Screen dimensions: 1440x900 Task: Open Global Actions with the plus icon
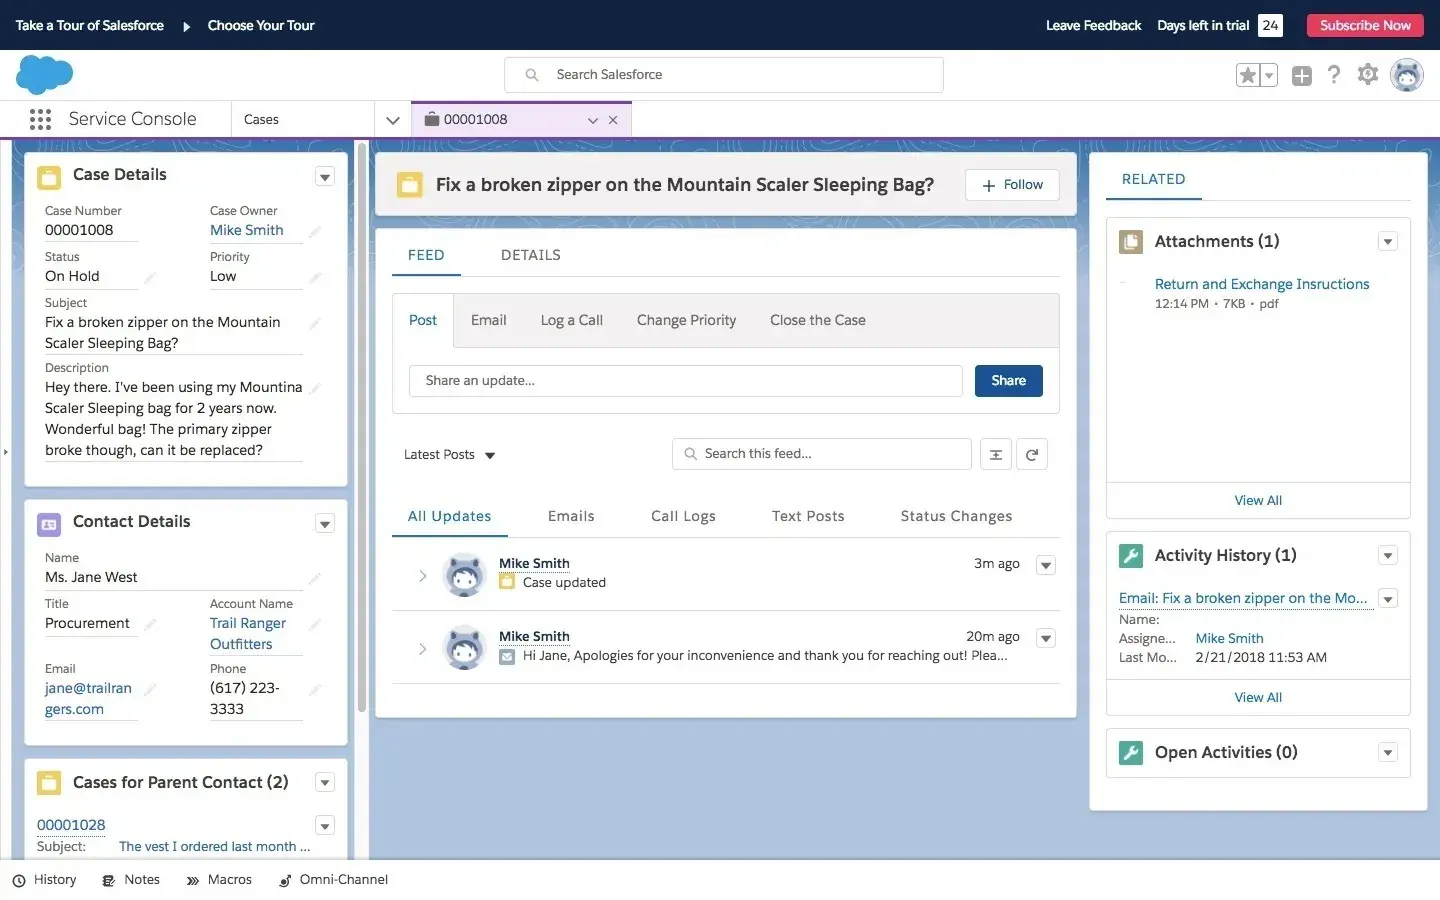[1301, 74]
